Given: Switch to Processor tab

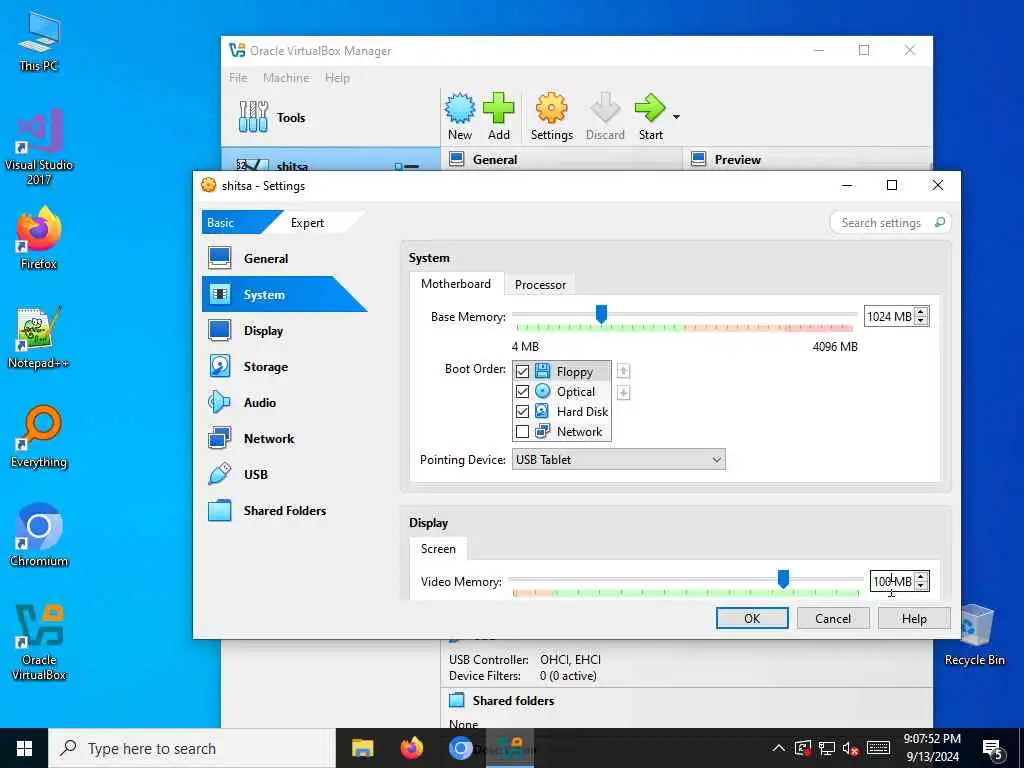Looking at the screenshot, I should pos(540,285).
